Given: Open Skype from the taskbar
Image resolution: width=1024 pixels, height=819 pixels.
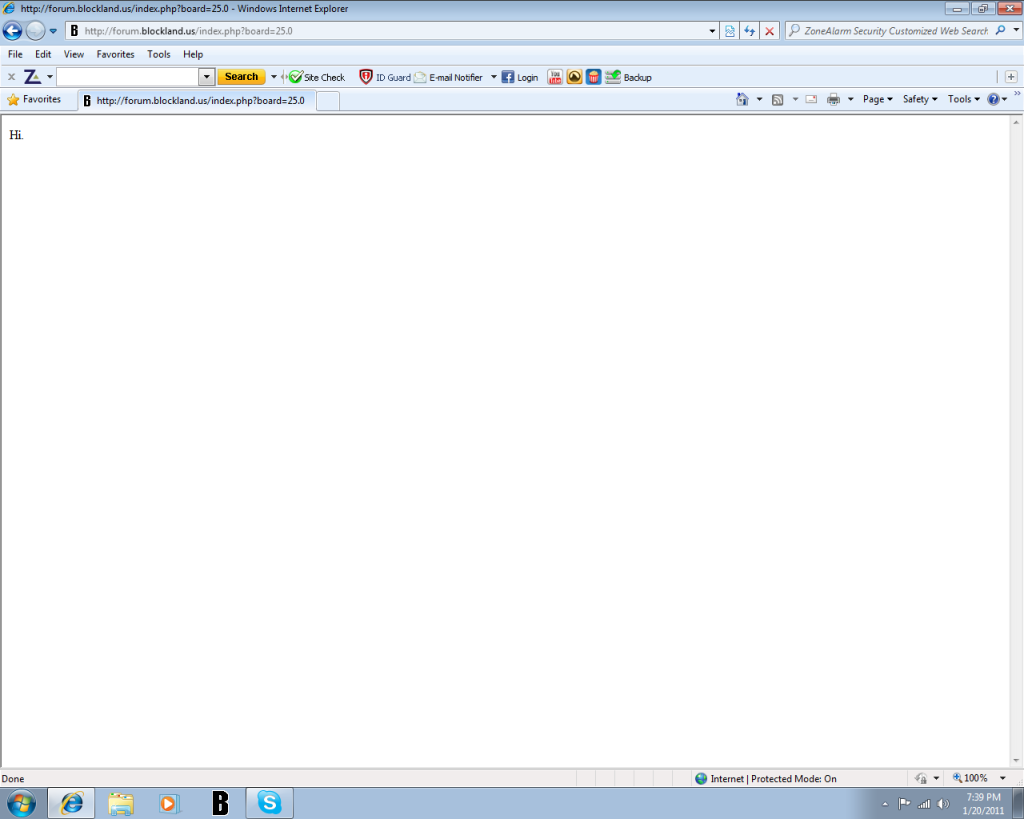Looking at the screenshot, I should pos(269,802).
